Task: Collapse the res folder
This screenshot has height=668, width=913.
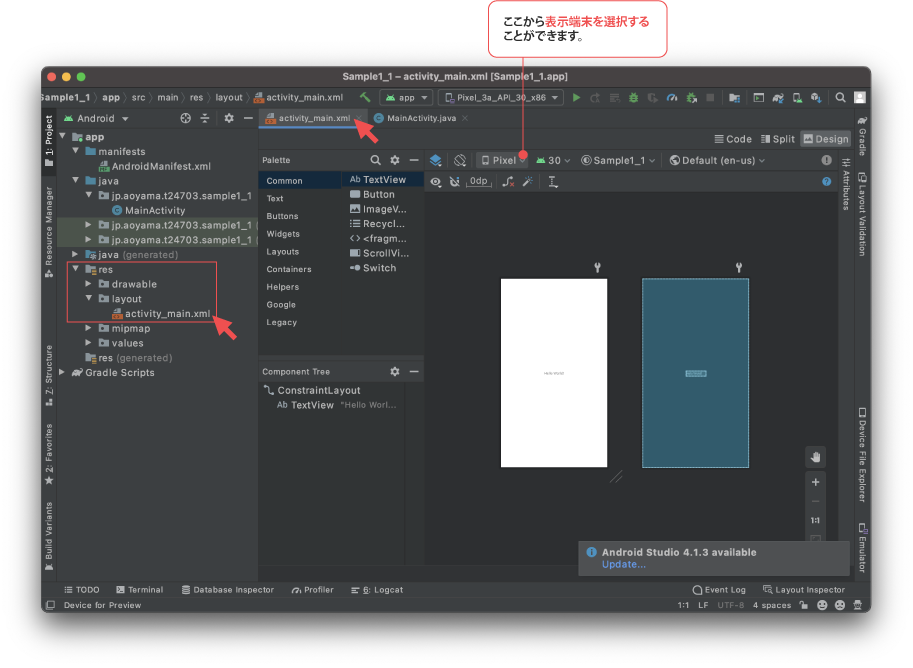Action: click(x=76, y=269)
